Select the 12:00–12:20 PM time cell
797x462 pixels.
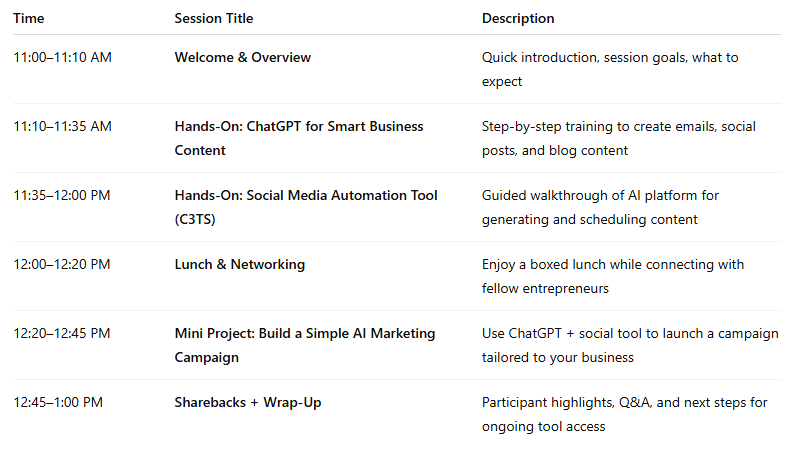click(62, 265)
